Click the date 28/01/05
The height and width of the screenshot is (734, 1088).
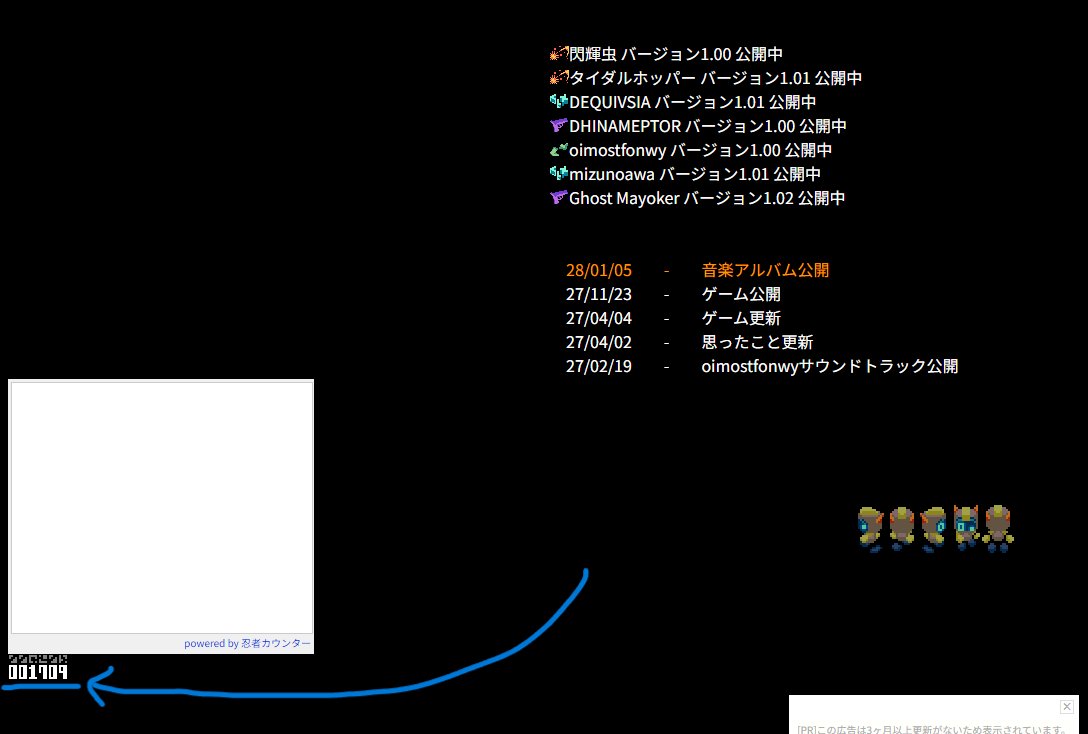click(x=599, y=270)
